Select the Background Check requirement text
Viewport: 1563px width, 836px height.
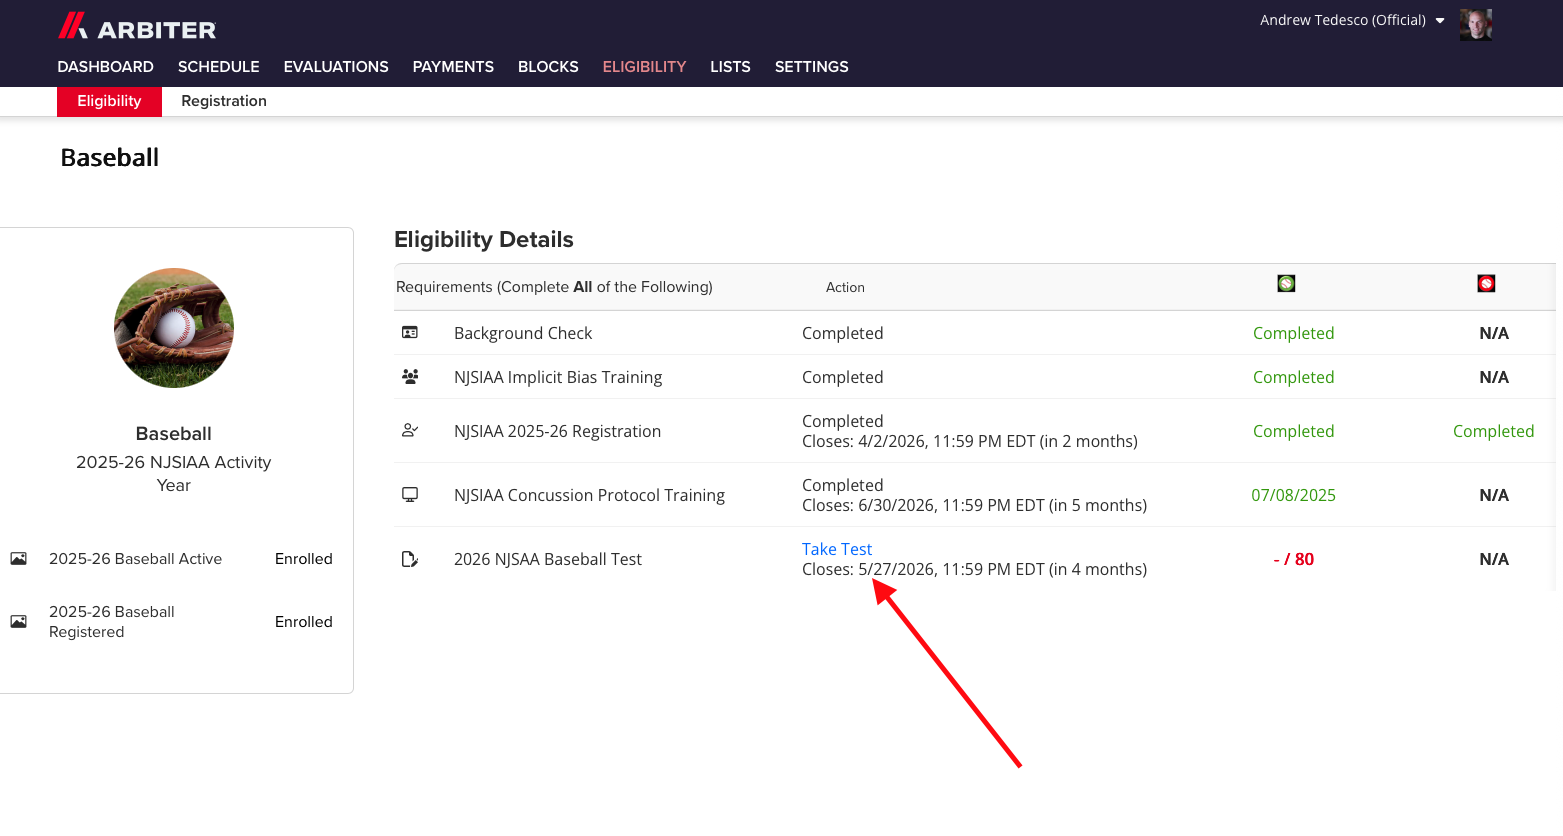[523, 333]
